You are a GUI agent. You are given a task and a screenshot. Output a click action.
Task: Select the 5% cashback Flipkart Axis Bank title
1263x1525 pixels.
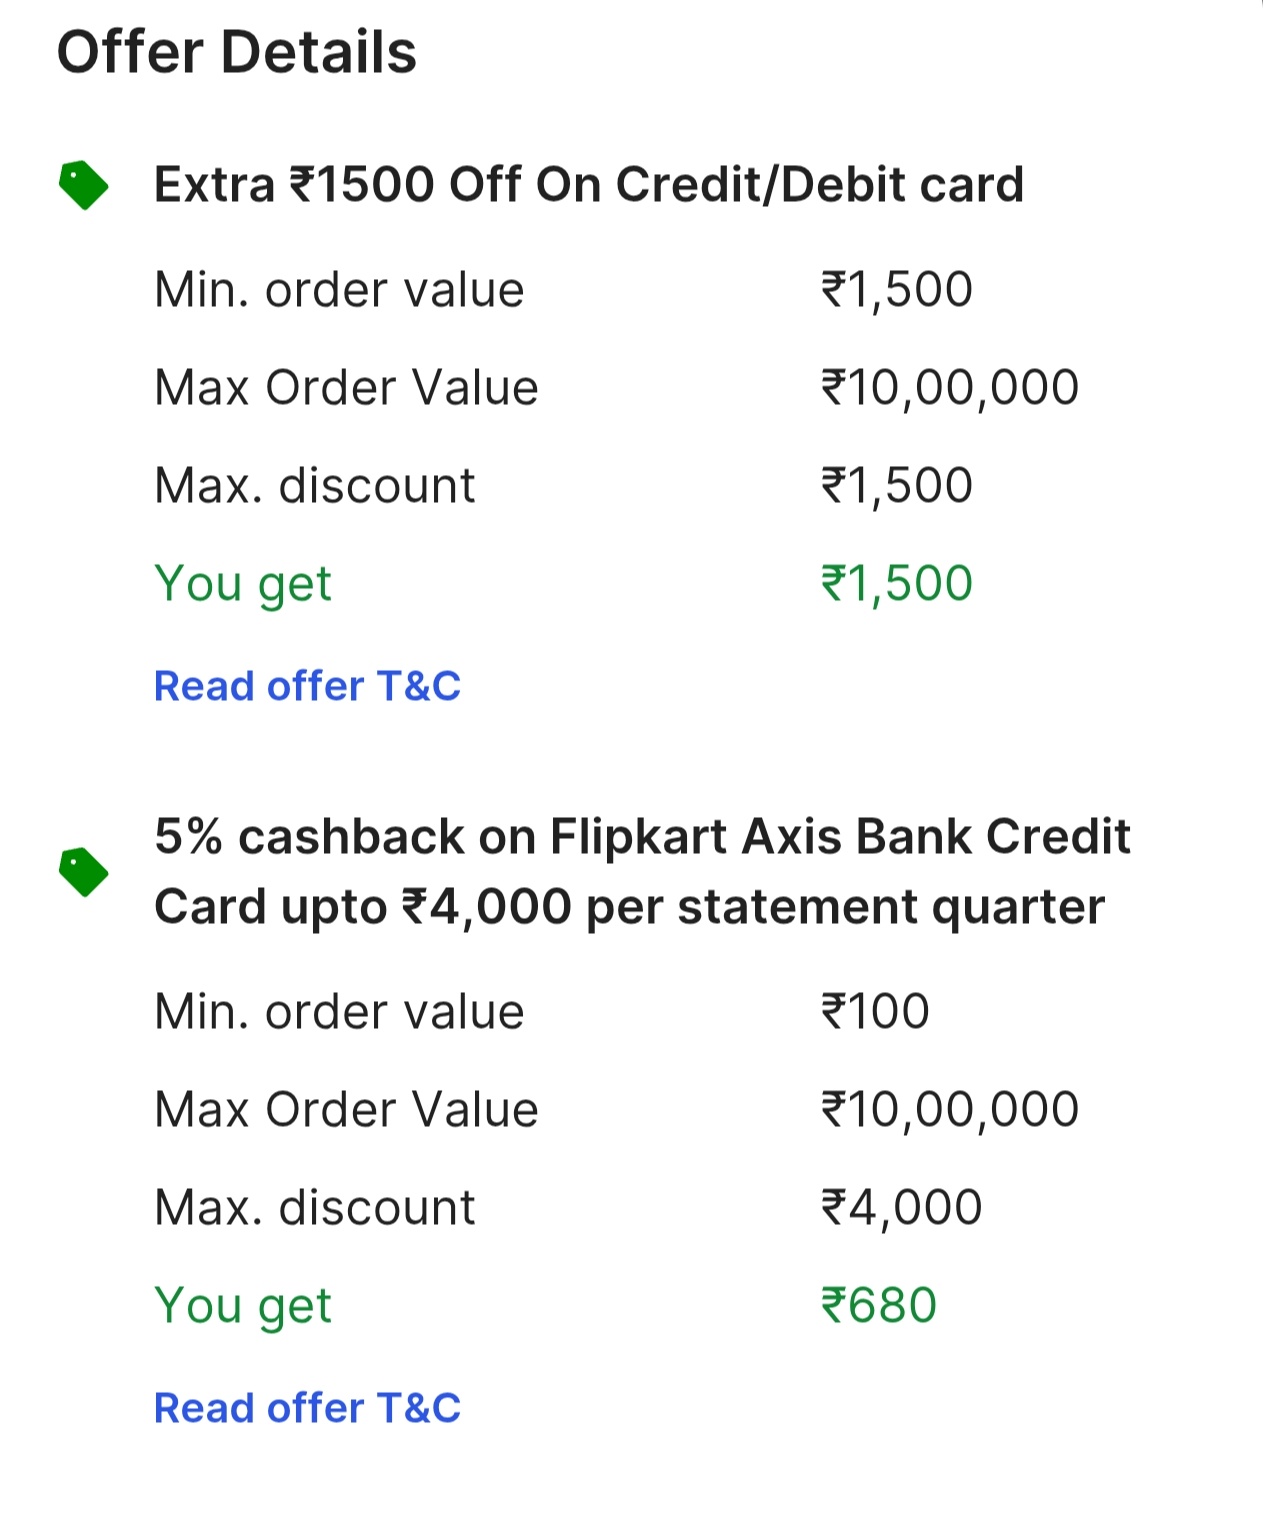[641, 871]
